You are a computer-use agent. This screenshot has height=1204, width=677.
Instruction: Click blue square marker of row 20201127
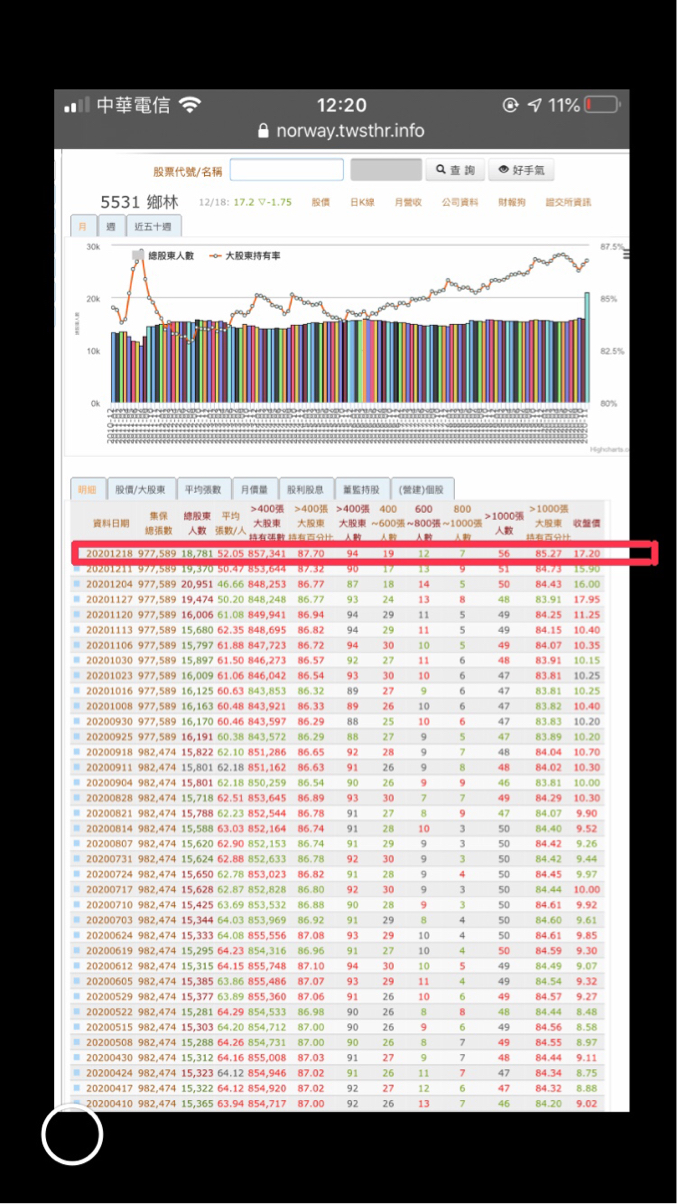pos(77,599)
